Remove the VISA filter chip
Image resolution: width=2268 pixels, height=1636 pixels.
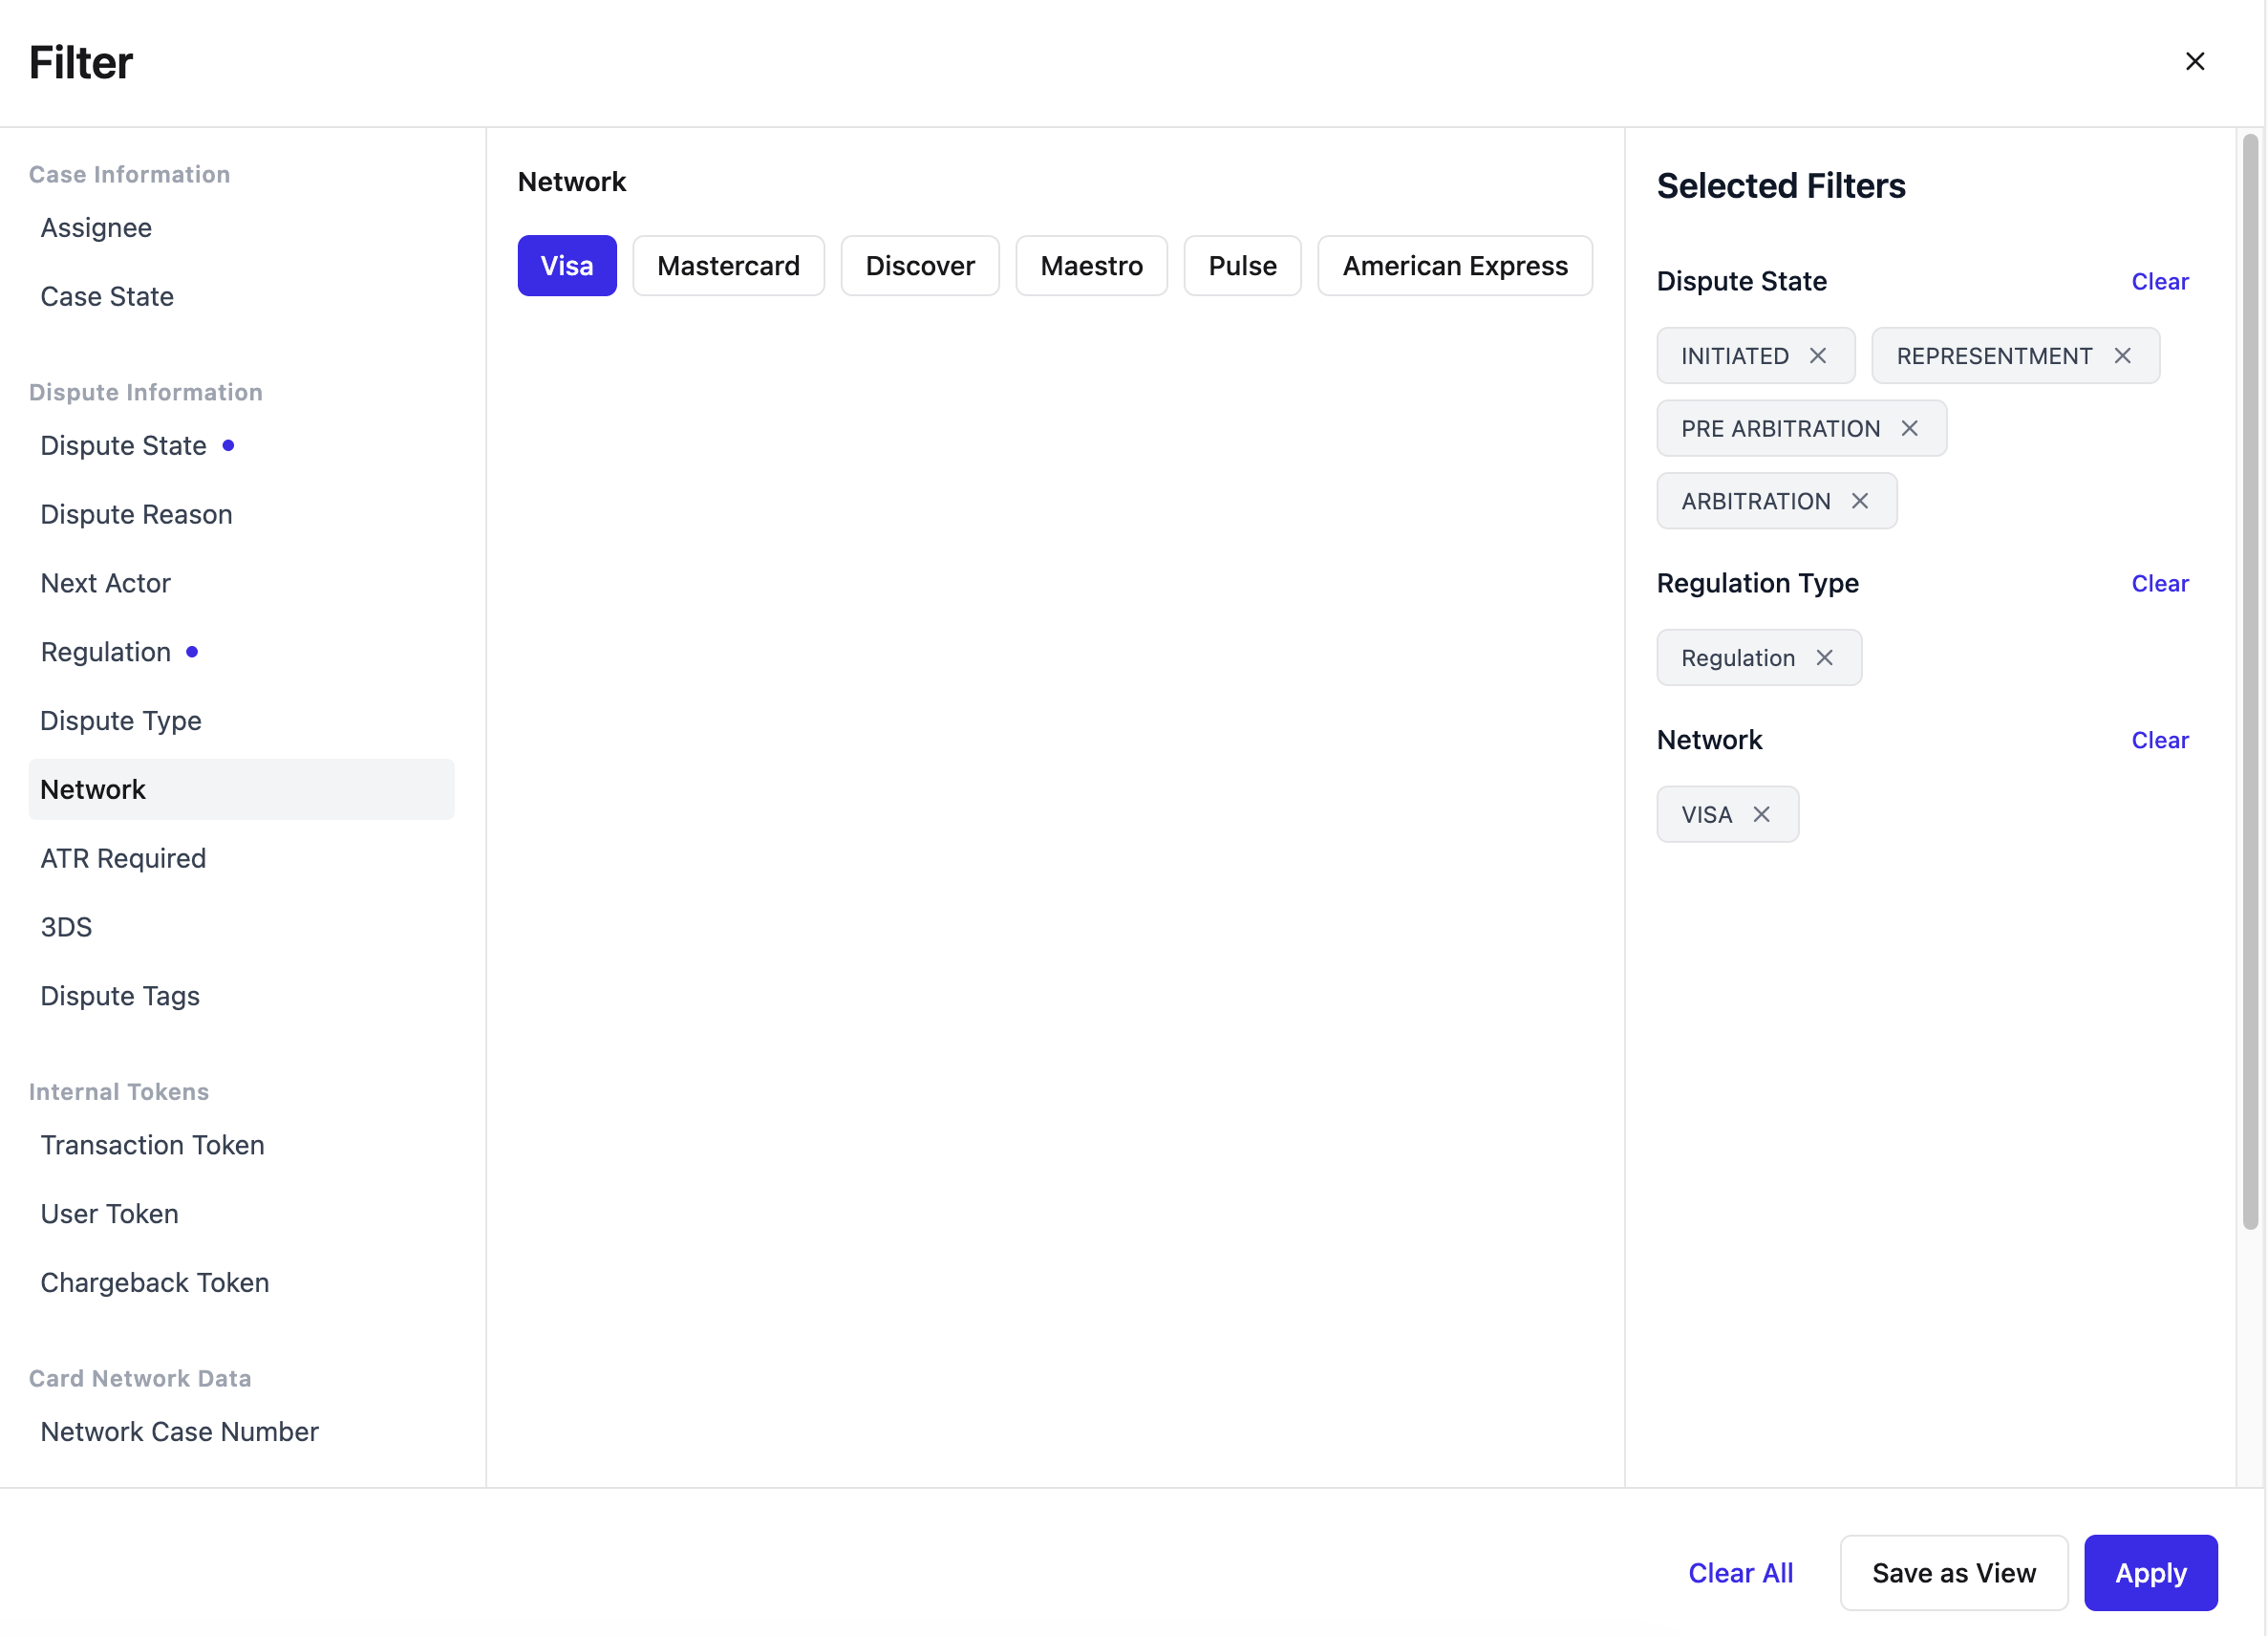click(1761, 814)
